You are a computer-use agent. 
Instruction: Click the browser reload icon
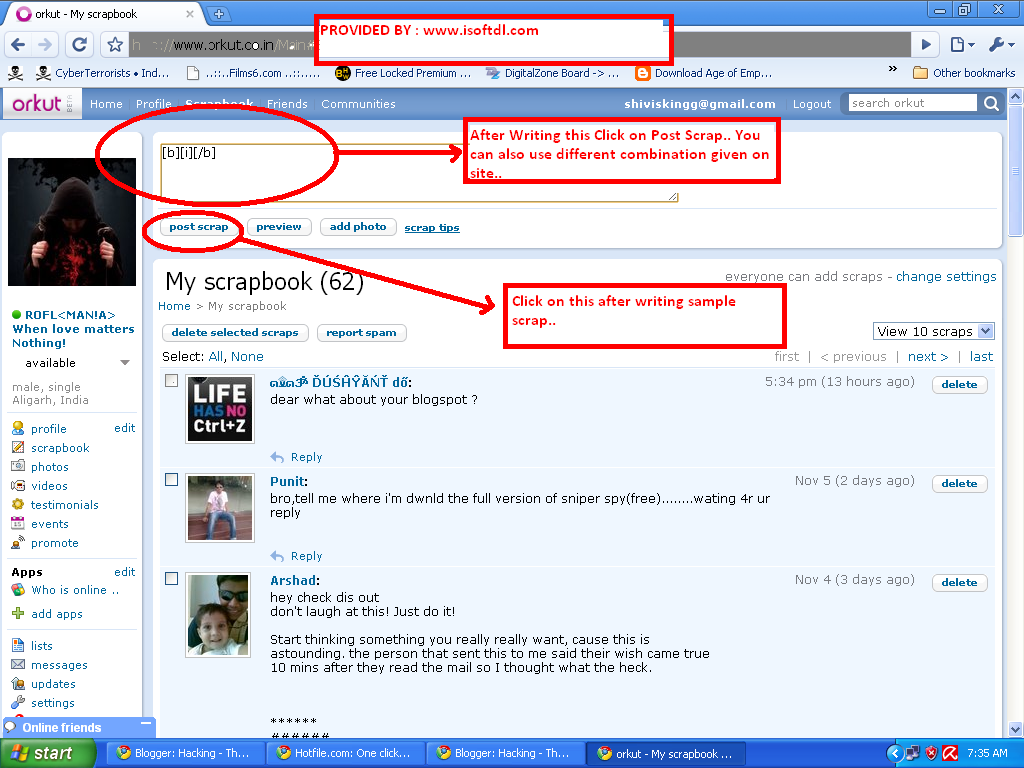(79, 43)
